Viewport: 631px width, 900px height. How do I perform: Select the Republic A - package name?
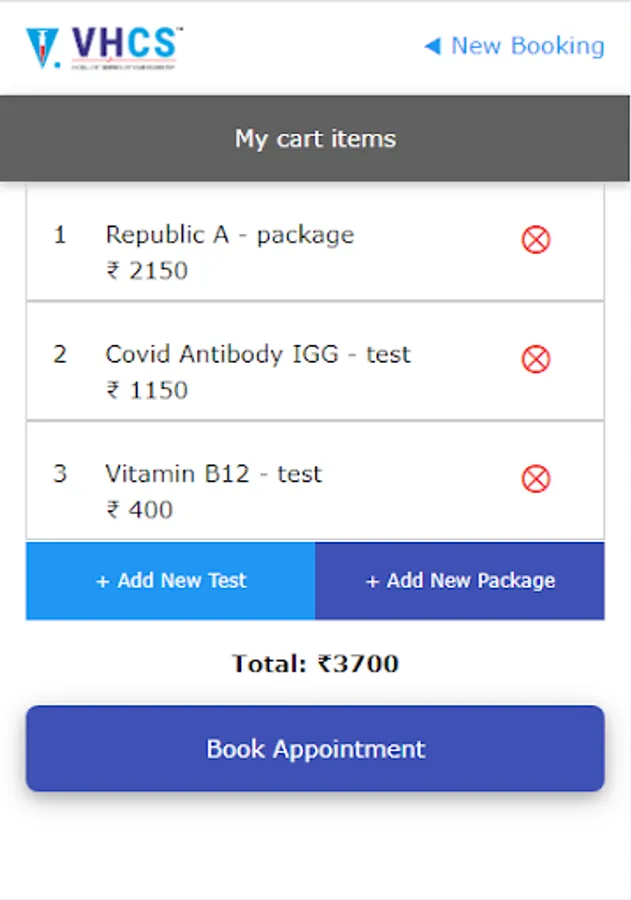[x=230, y=235]
